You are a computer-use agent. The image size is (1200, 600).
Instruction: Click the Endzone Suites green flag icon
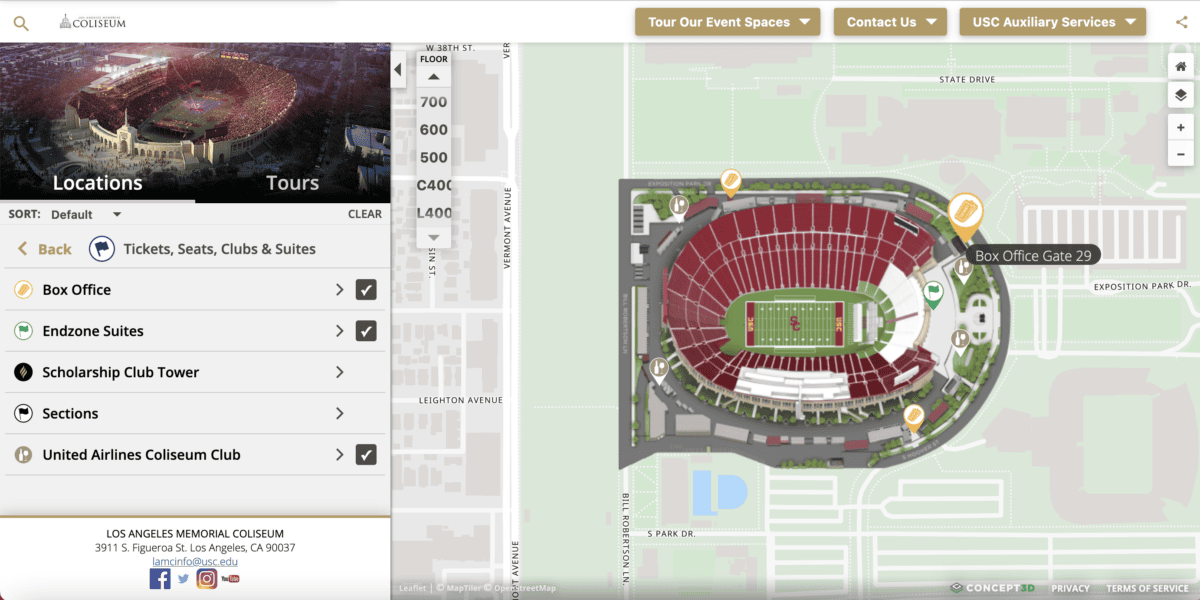click(22, 330)
